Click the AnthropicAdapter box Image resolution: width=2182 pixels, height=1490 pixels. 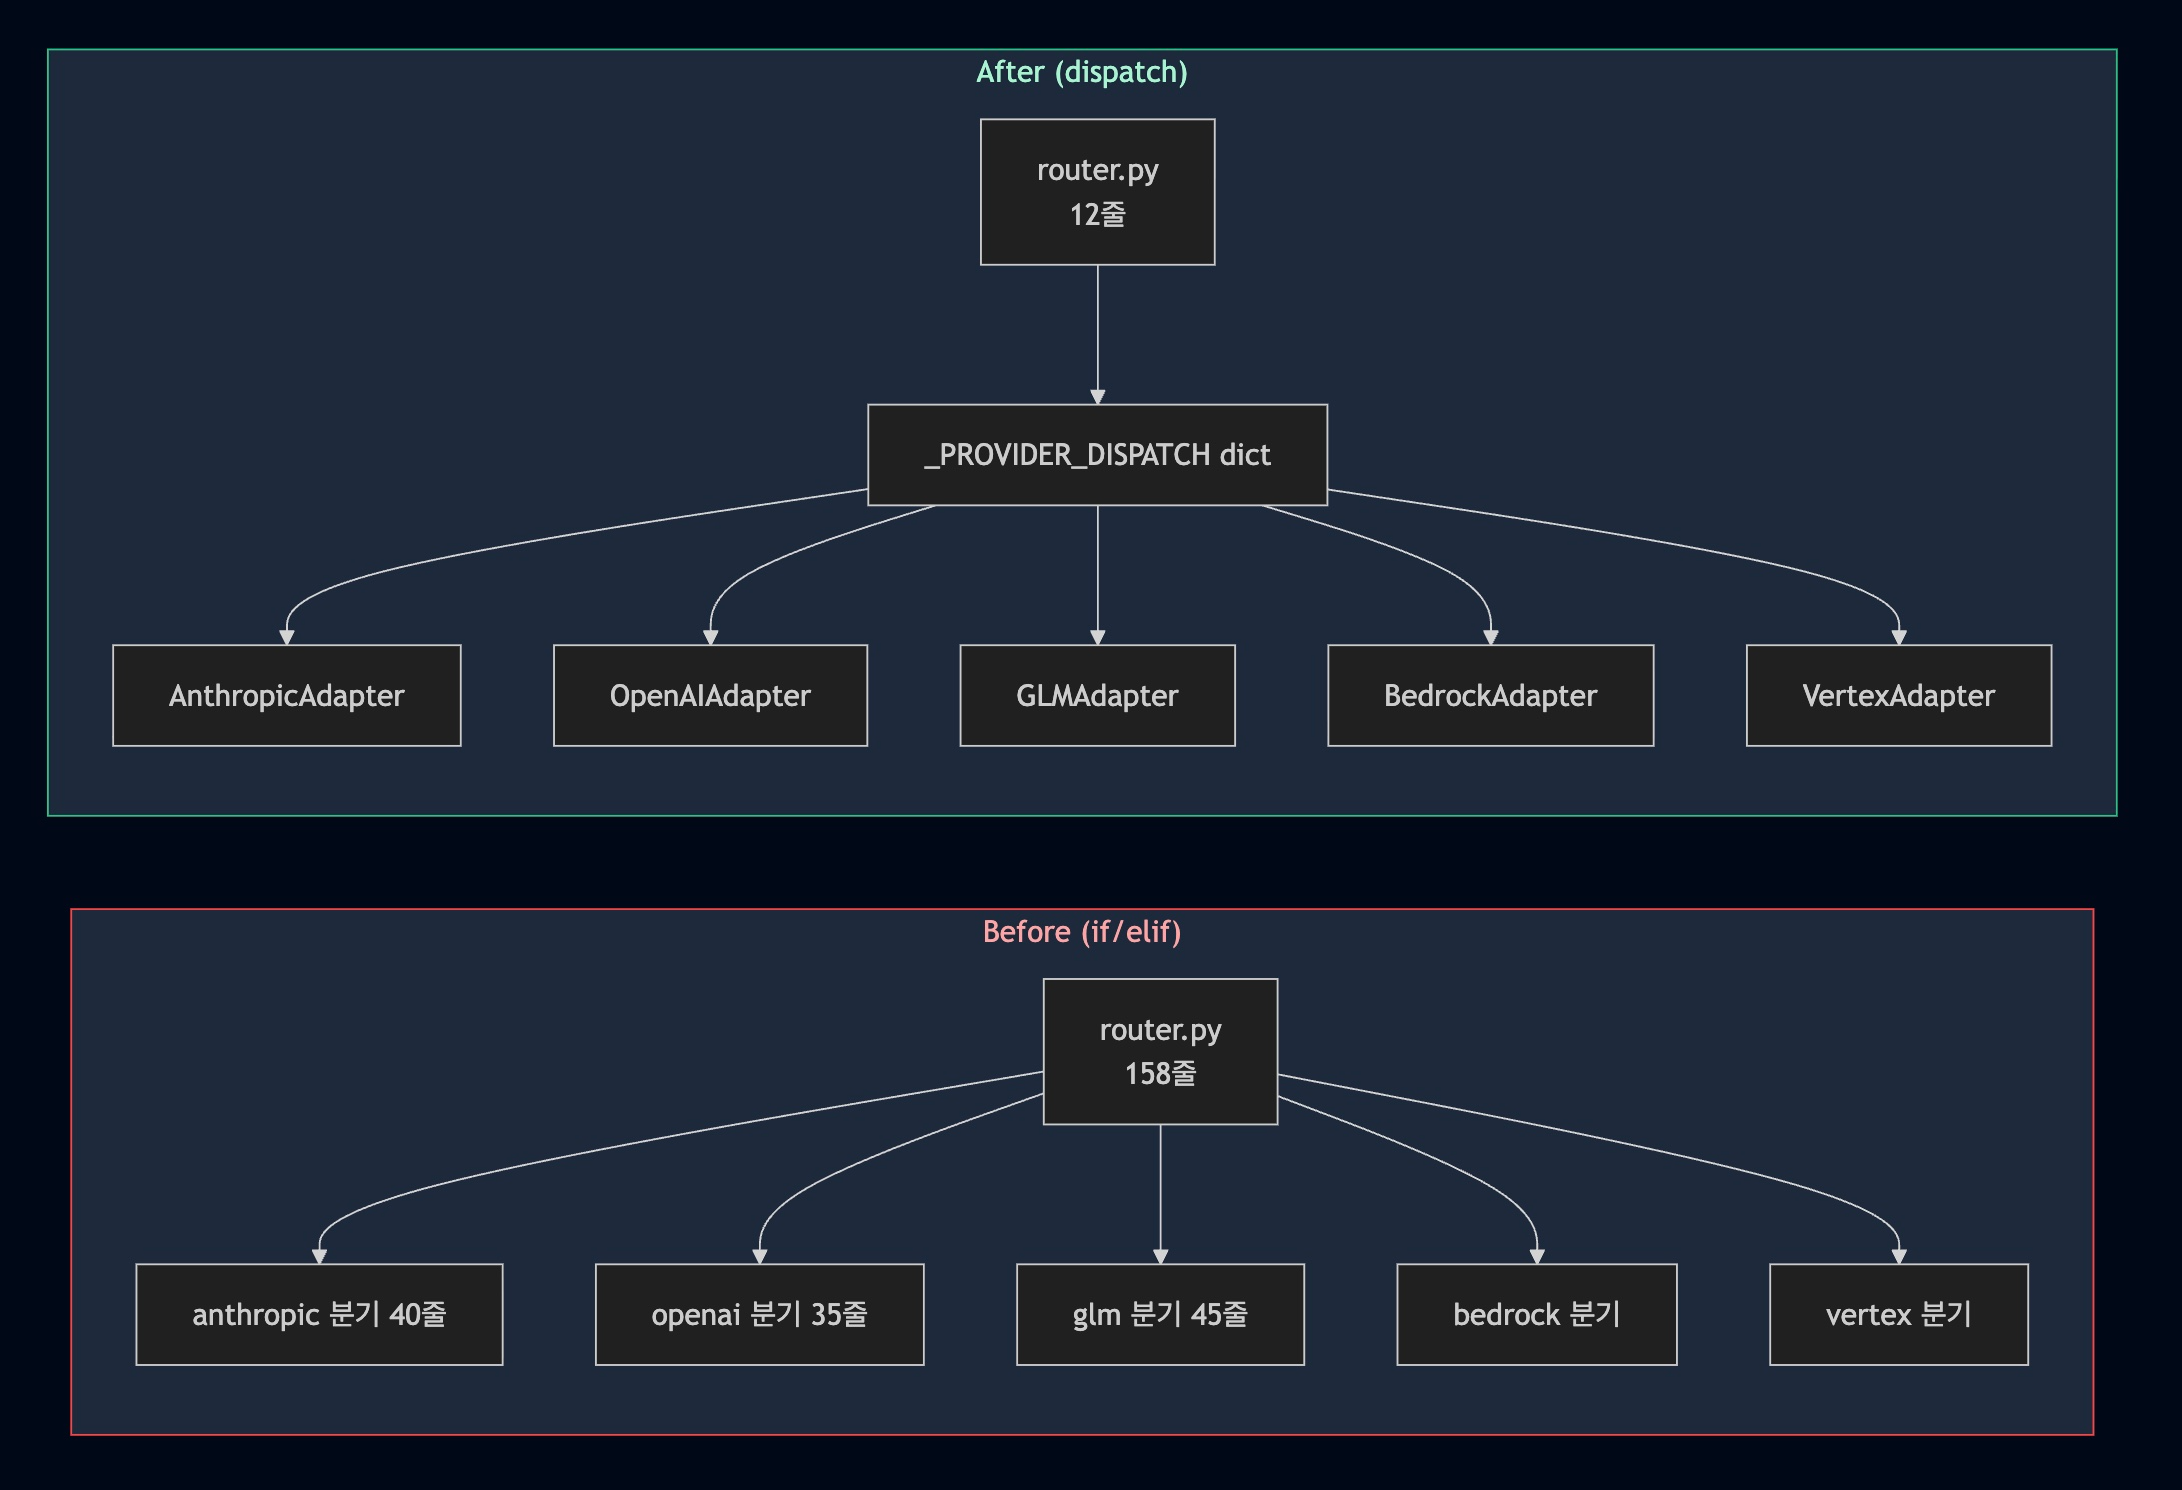[286, 695]
